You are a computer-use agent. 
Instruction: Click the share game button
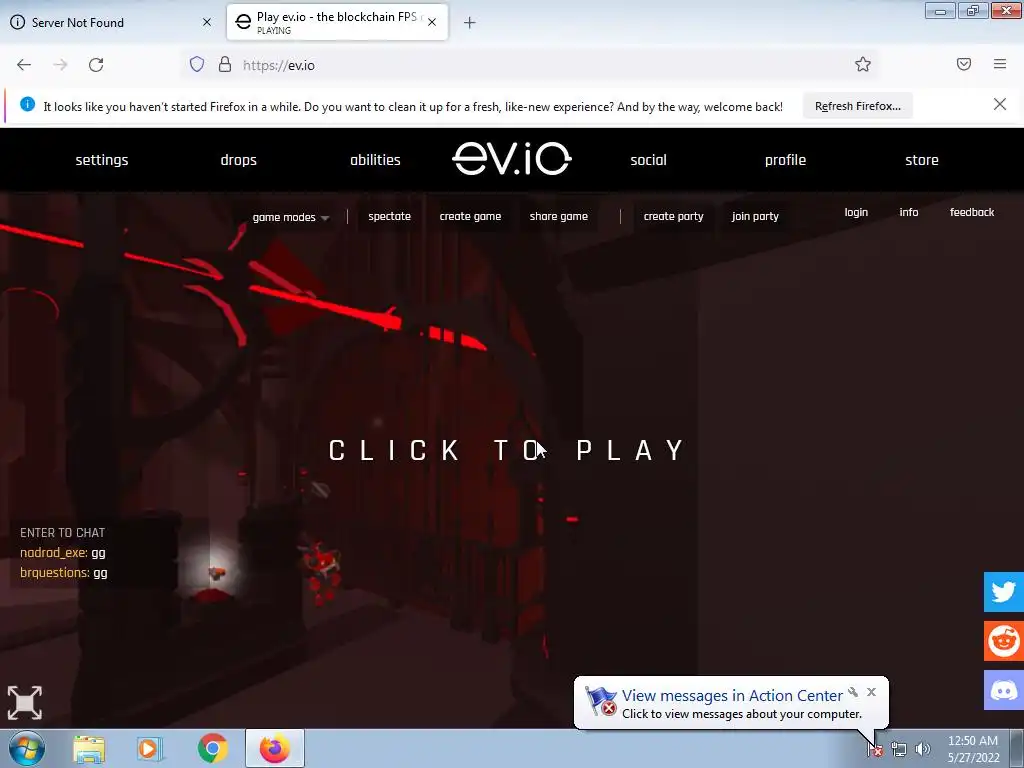[x=558, y=216]
